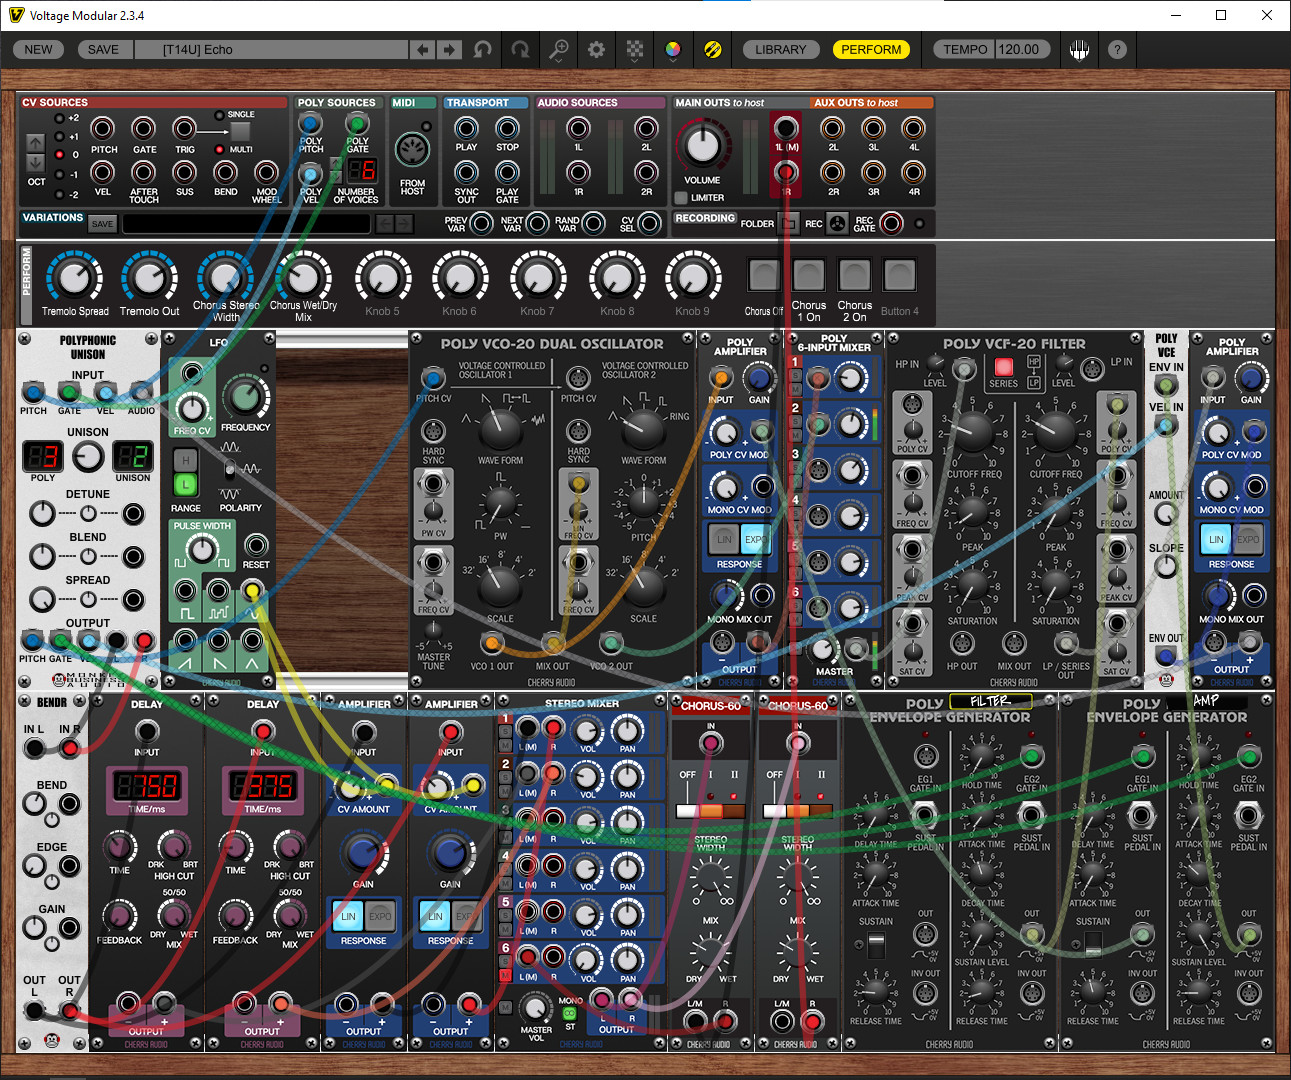Flip the LFO POLARITY switch

230,469
